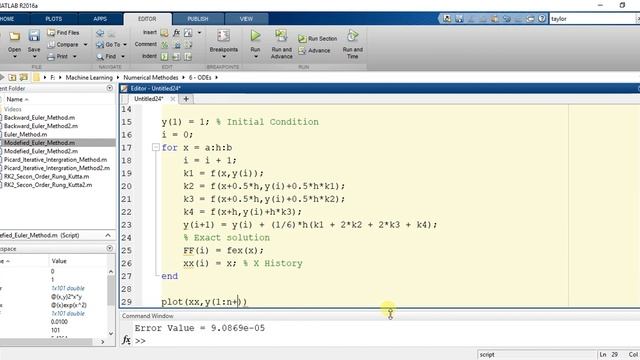Select RK2_Secon_Order_Rung_Kutta.m file

[47, 177]
